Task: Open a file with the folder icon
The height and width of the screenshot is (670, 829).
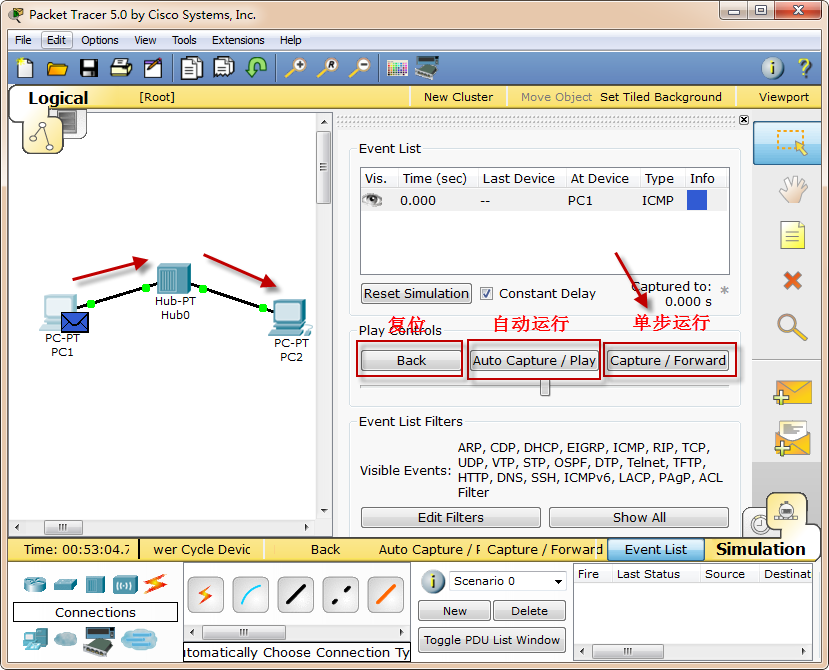Action: coord(57,68)
